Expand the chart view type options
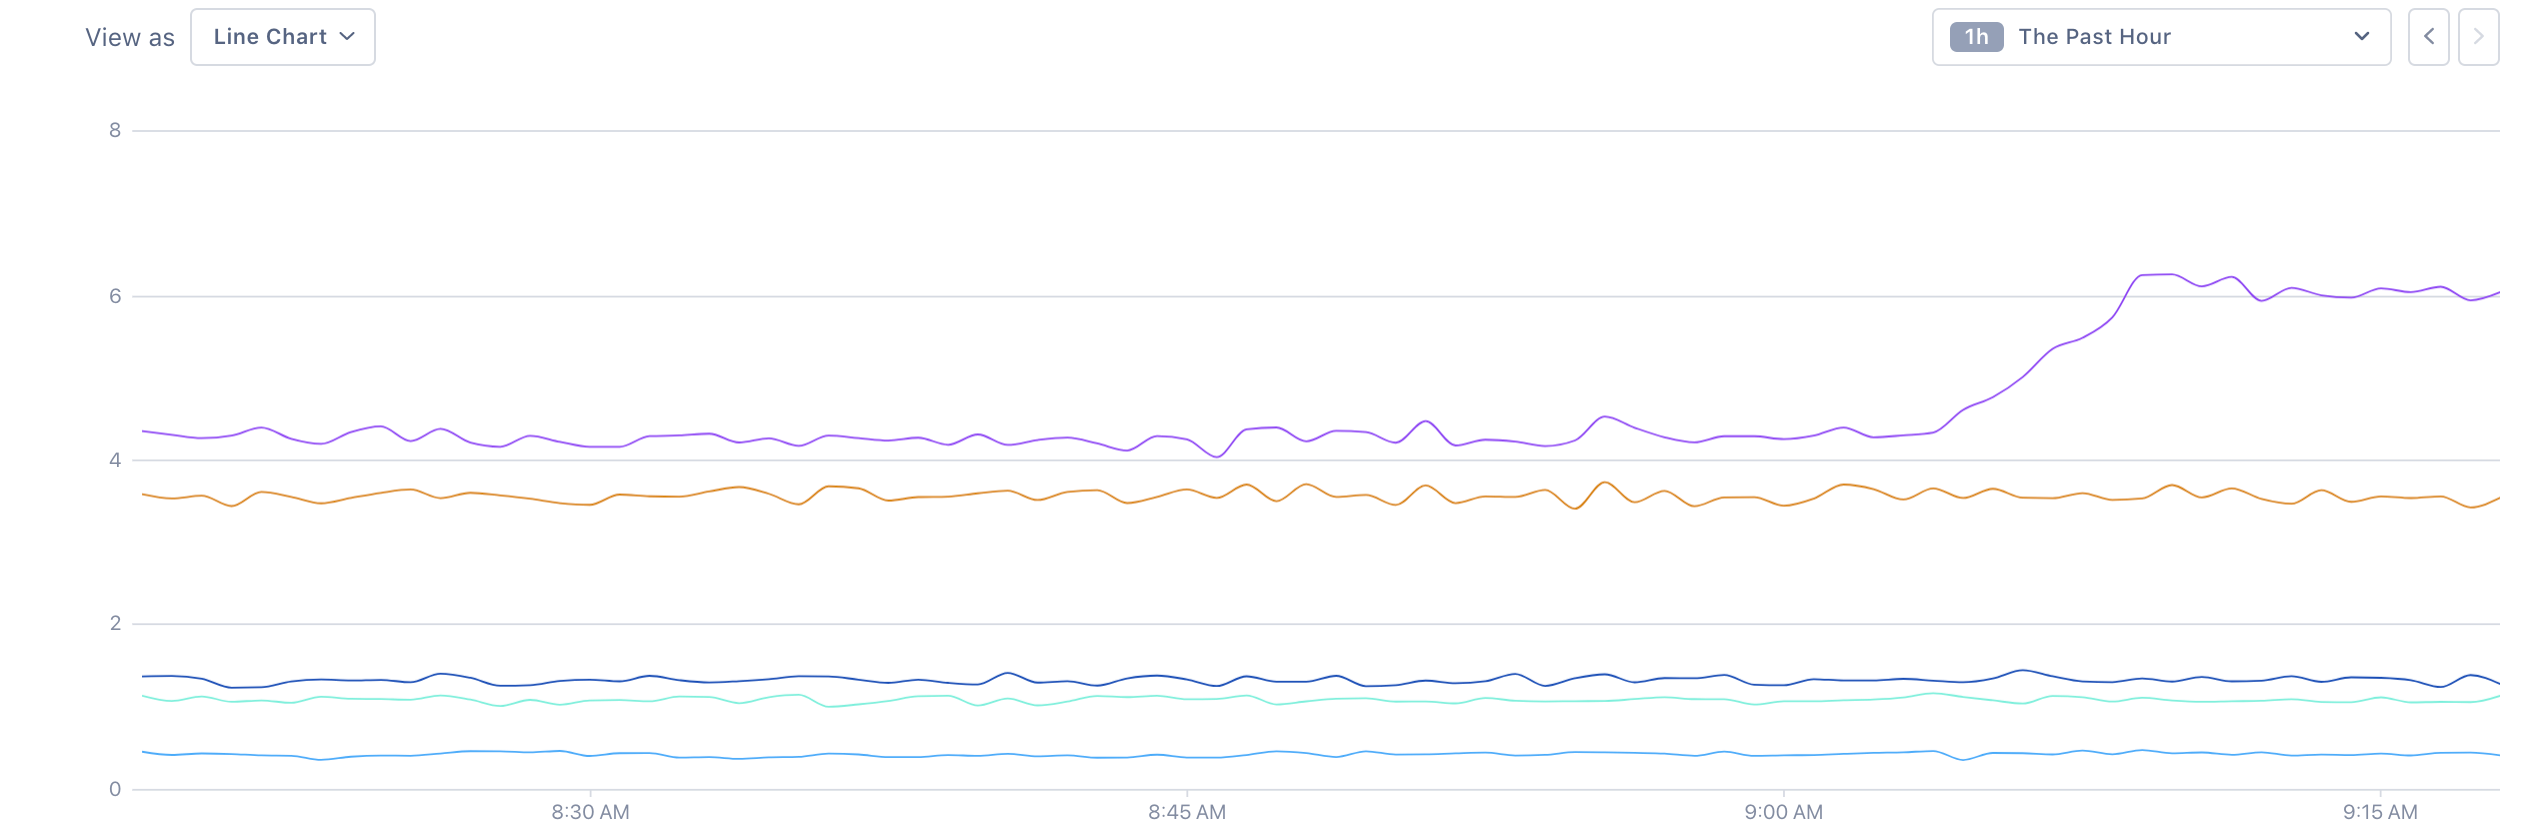The image size is (2540, 838). (x=283, y=36)
